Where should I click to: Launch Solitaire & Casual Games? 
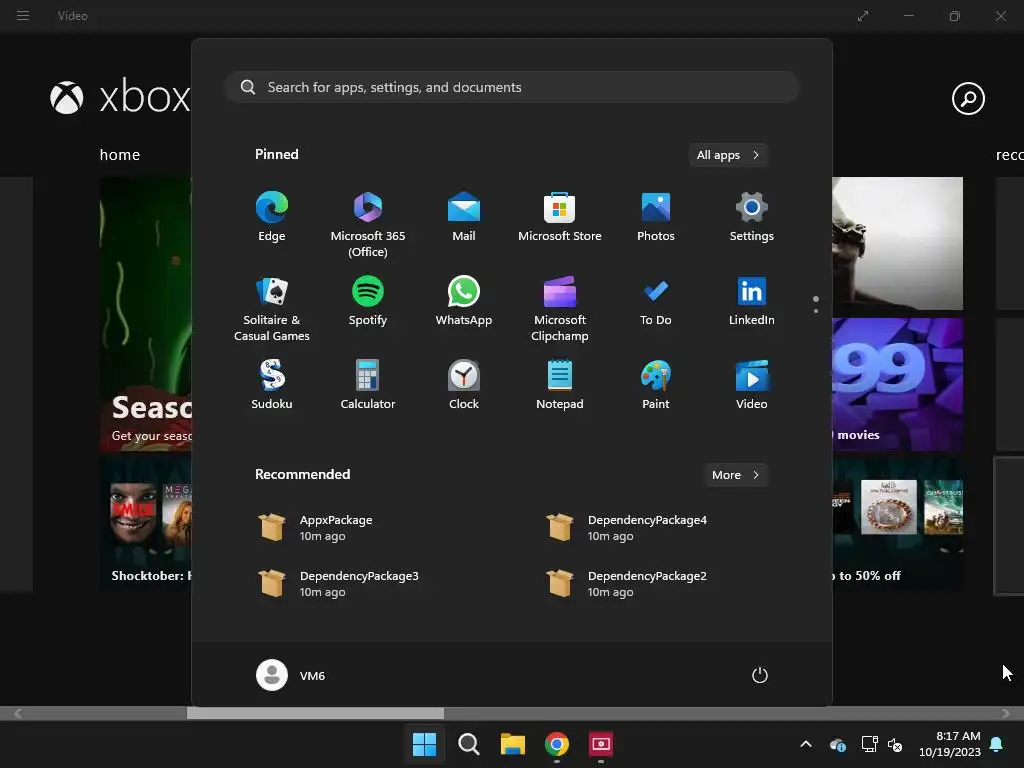pyautogui.click(x=272, y=308)
